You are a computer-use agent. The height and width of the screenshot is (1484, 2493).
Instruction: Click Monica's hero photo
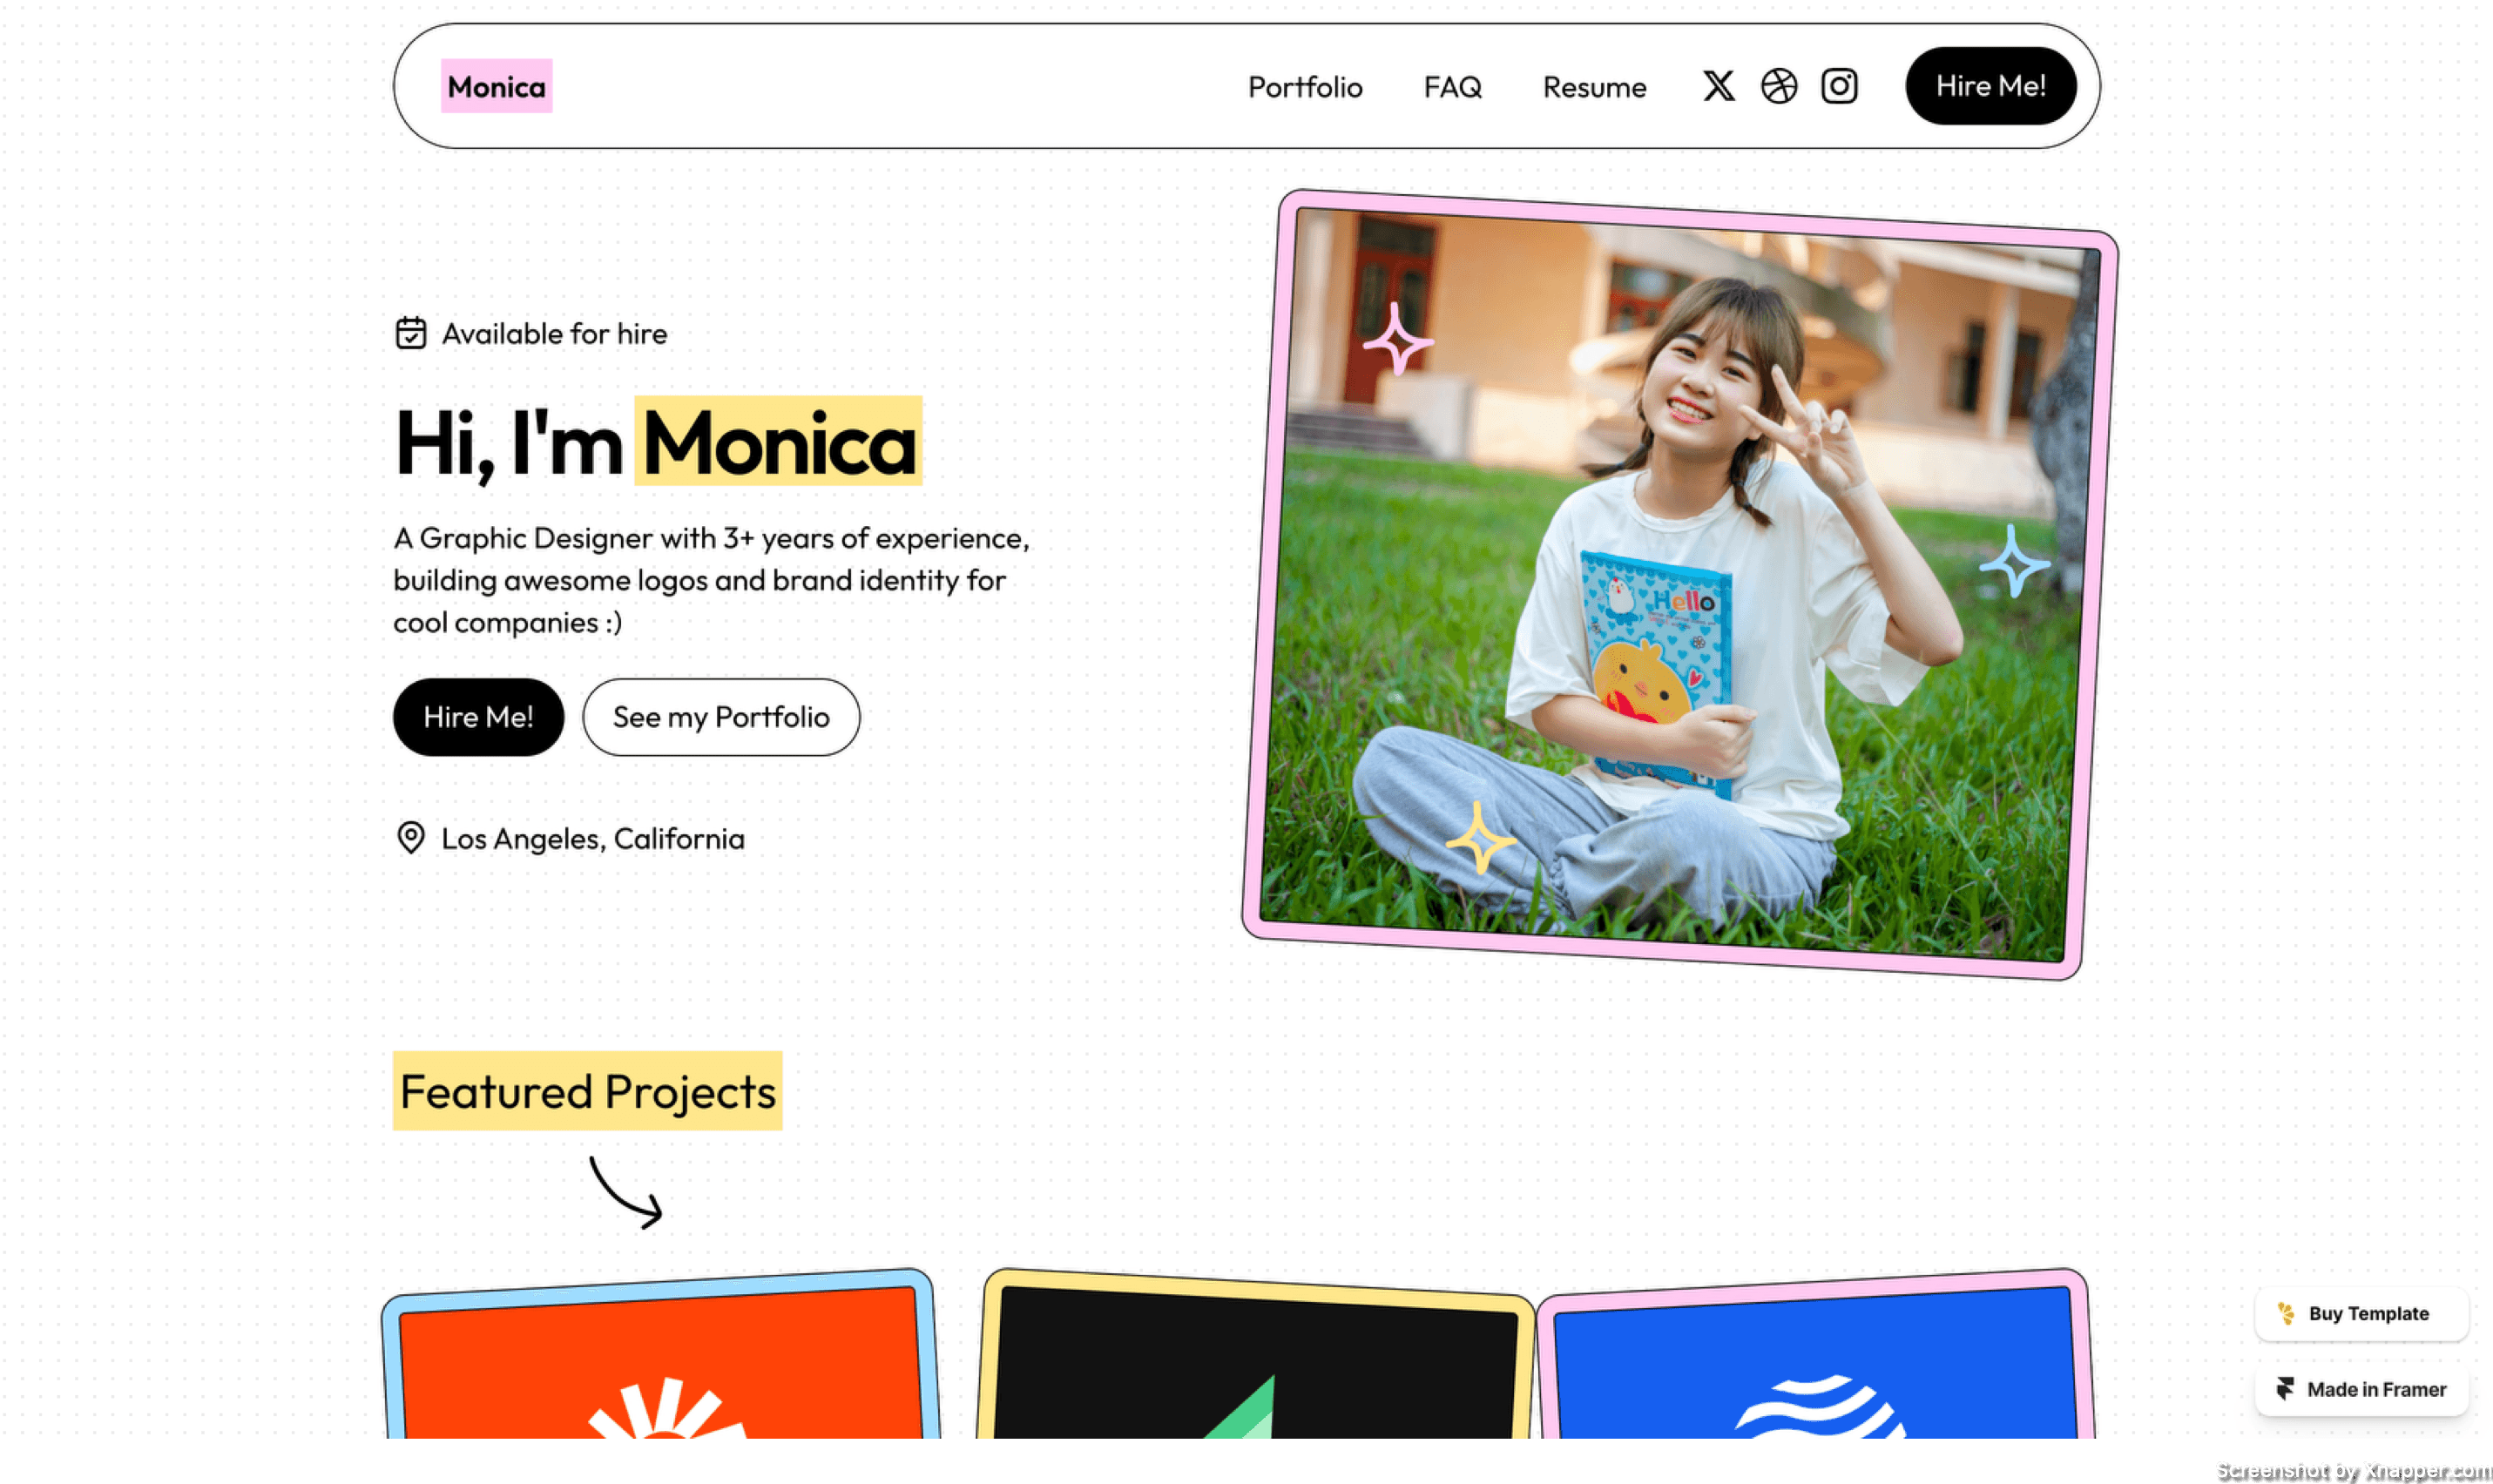tap(1680, 585)
